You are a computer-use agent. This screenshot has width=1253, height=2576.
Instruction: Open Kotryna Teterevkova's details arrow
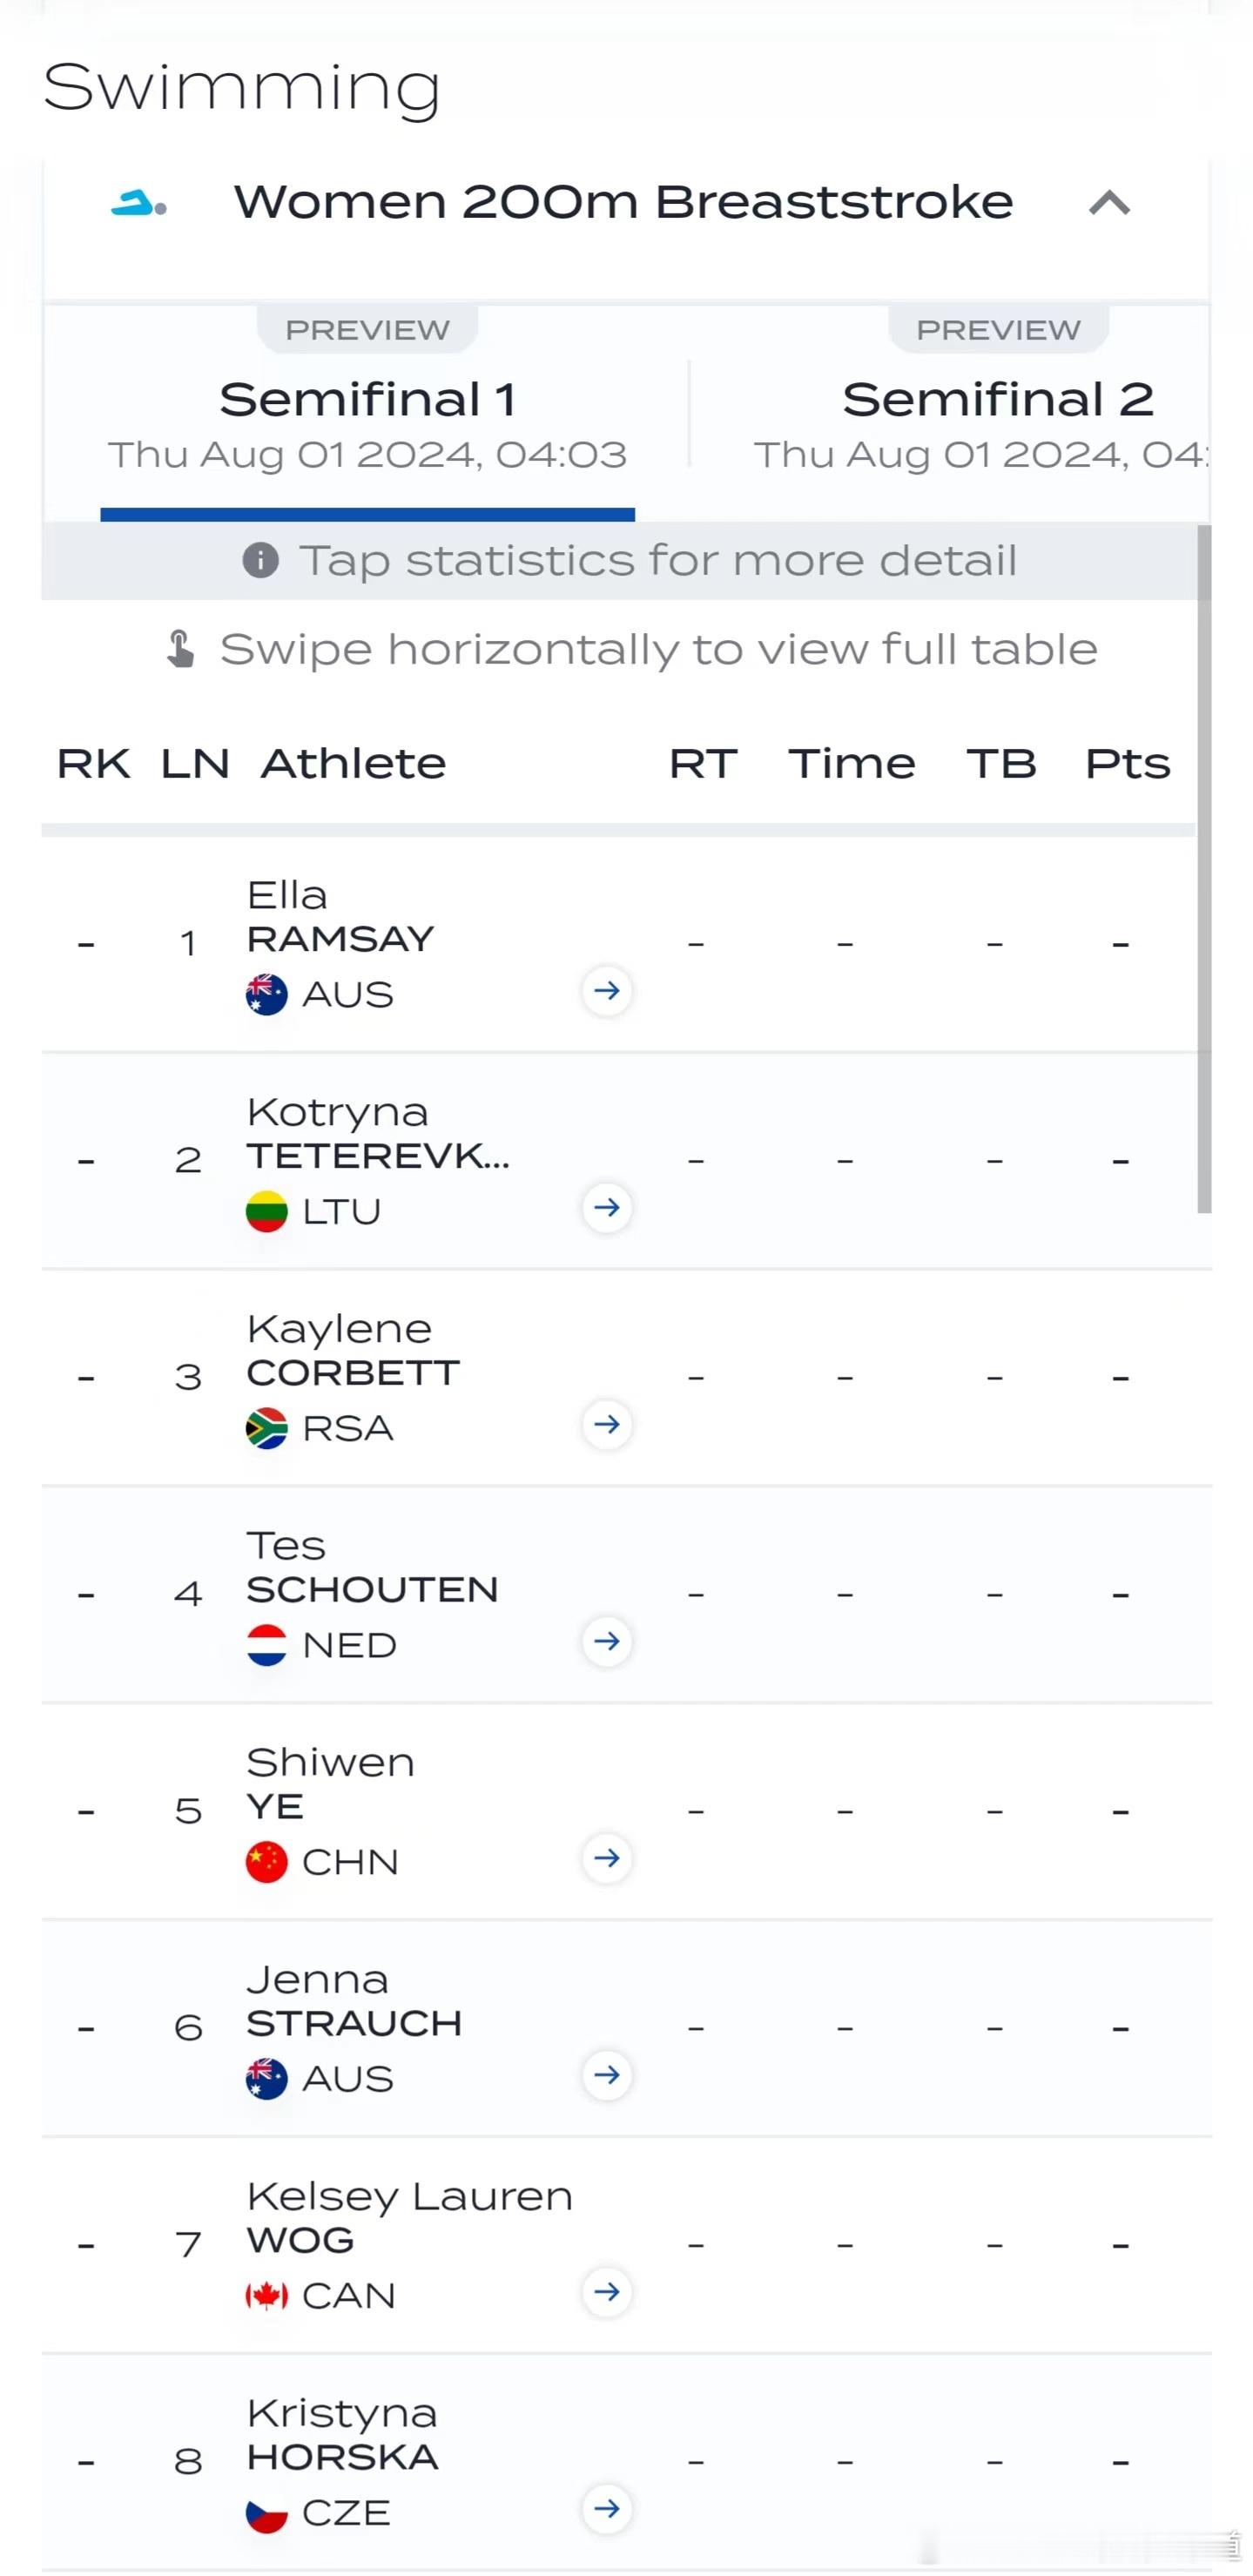[x=607, y=1208]
